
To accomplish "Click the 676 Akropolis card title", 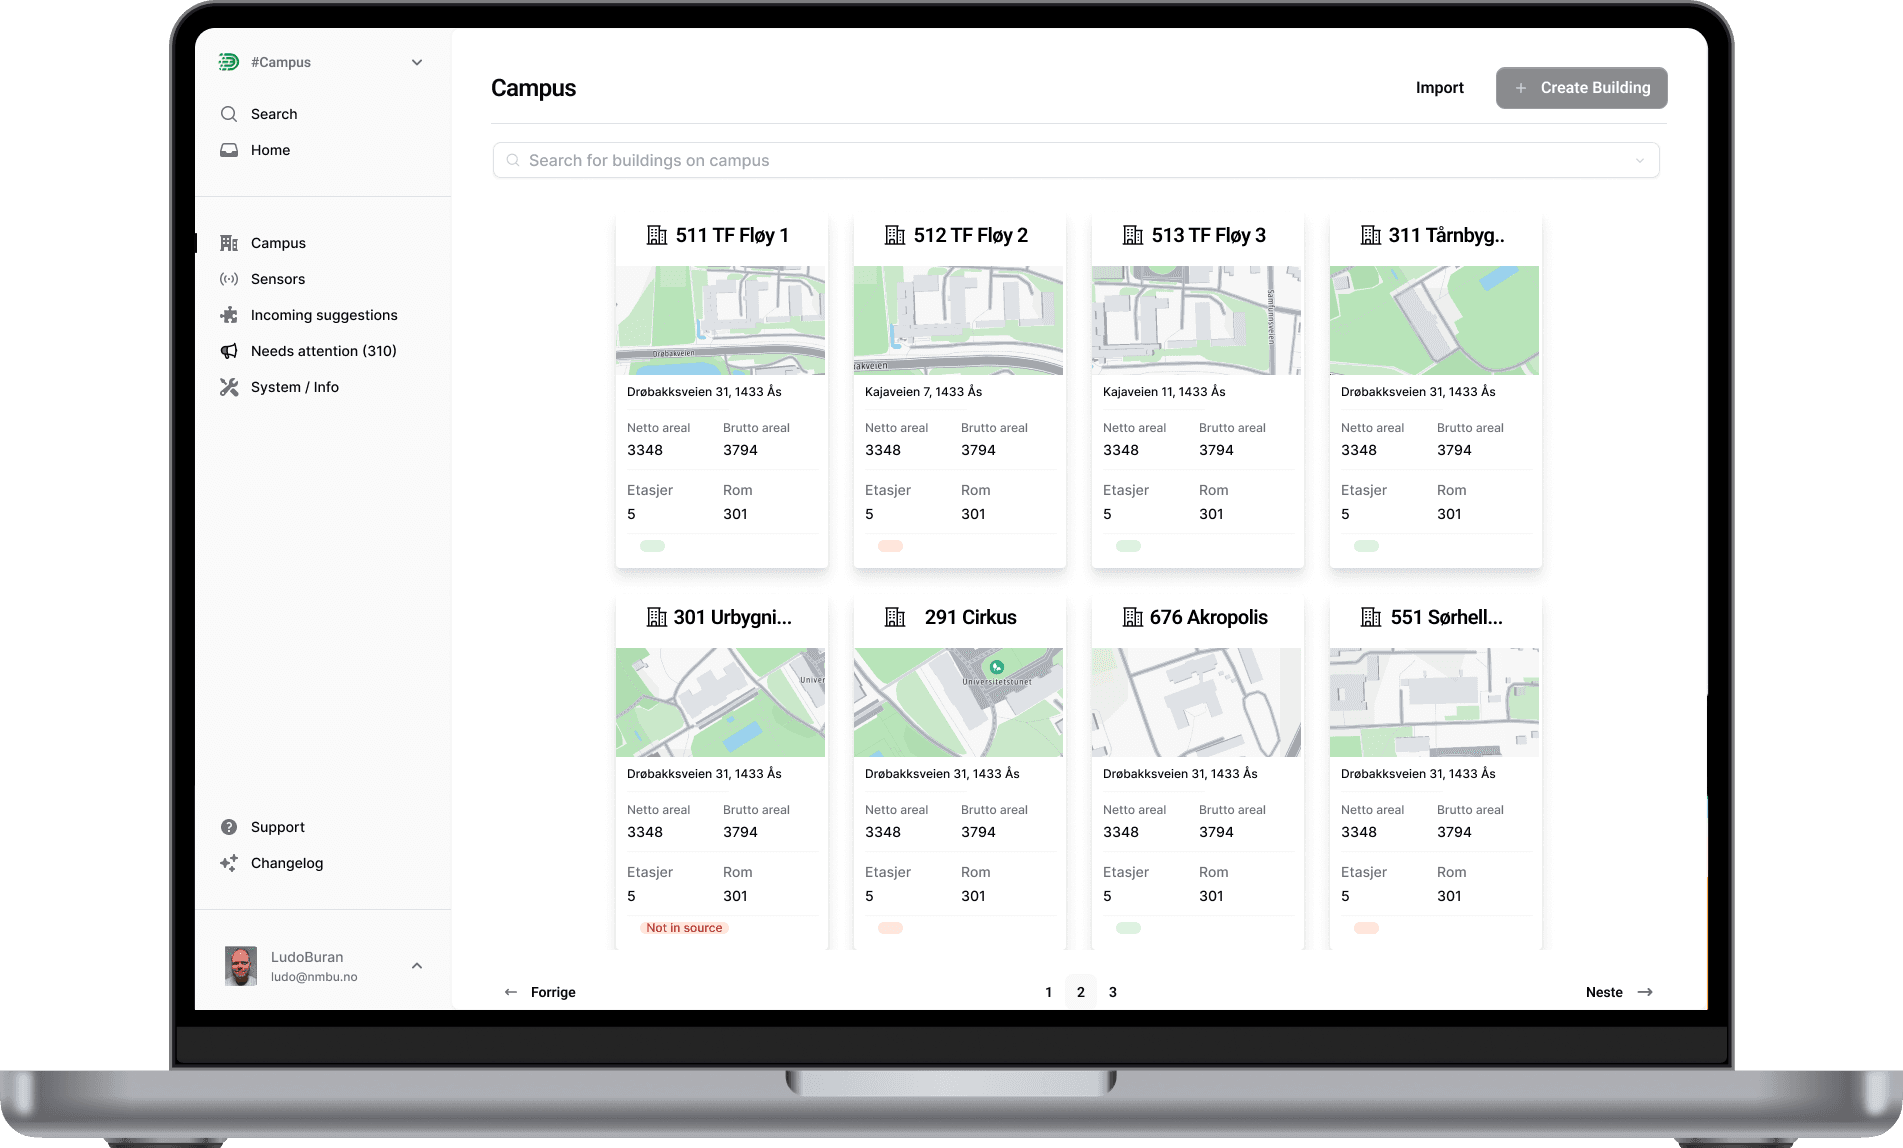I will [1208, 617].
